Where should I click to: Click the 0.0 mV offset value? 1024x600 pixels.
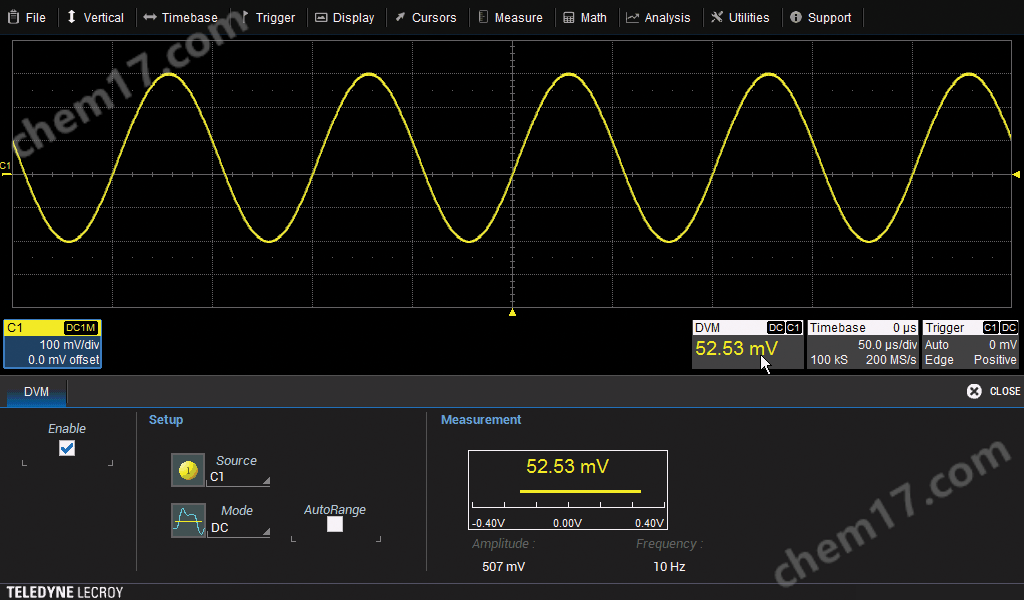tap(63, 360)
